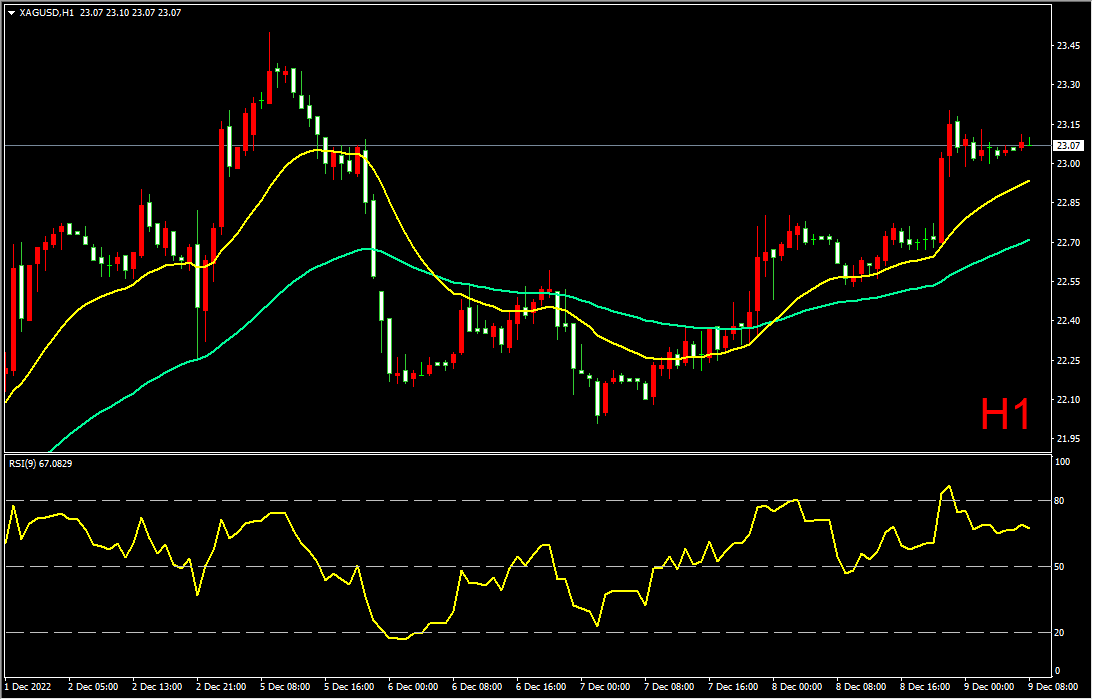Click the RSI scale value 50
This screenshot has width=1093, height=700.
[1061, 567]
